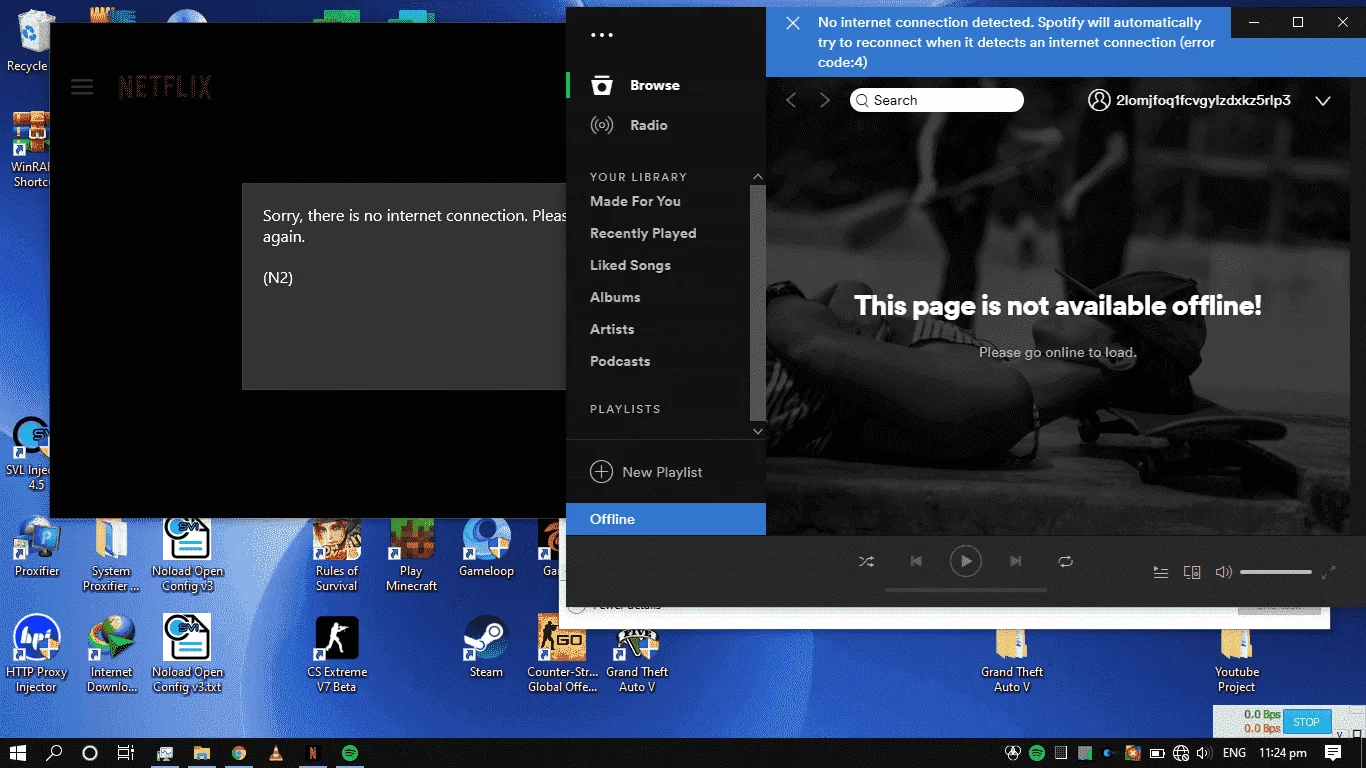This screenshot has width=1366, height=768.
Task: Dismiss the no internet connection banner
Action: coord(793,23)
